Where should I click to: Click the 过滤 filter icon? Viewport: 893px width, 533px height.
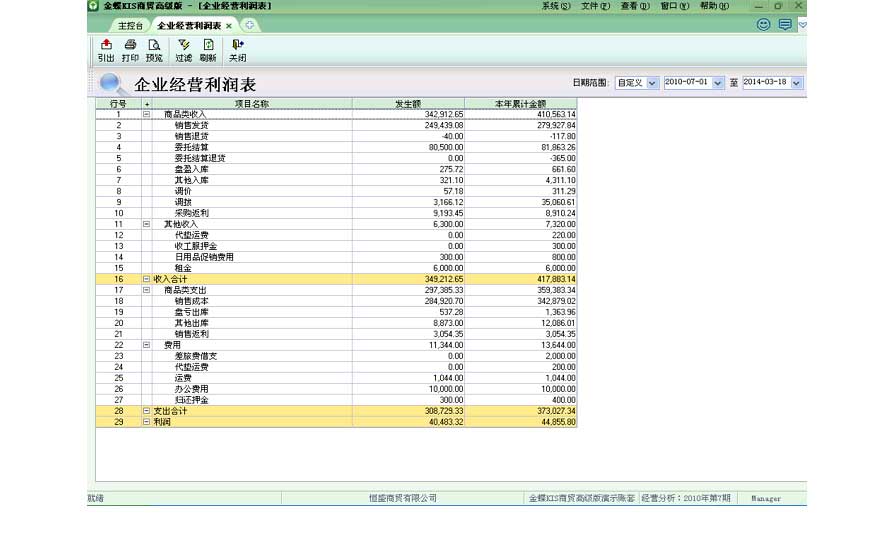184,50
